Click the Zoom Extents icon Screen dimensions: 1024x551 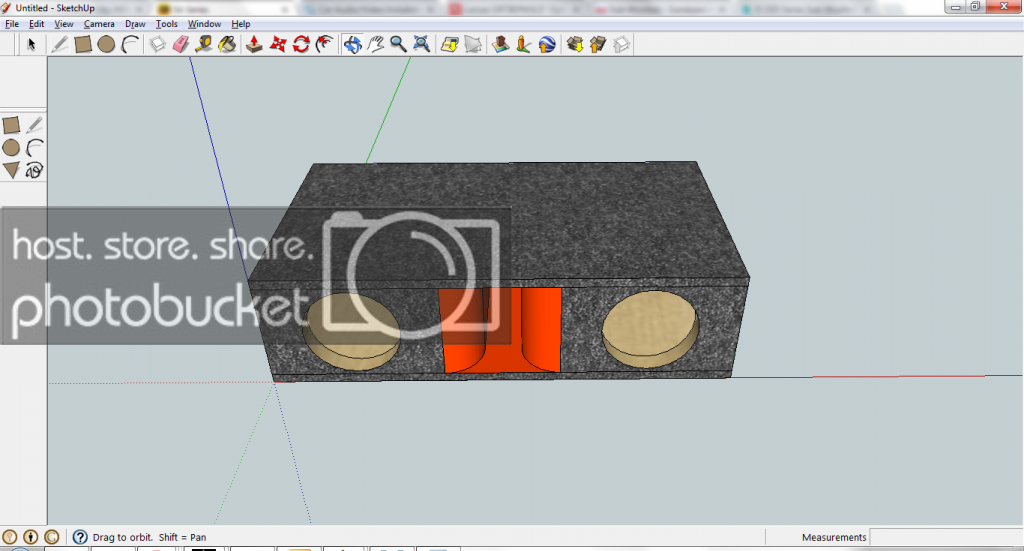(x=422, y=44)
